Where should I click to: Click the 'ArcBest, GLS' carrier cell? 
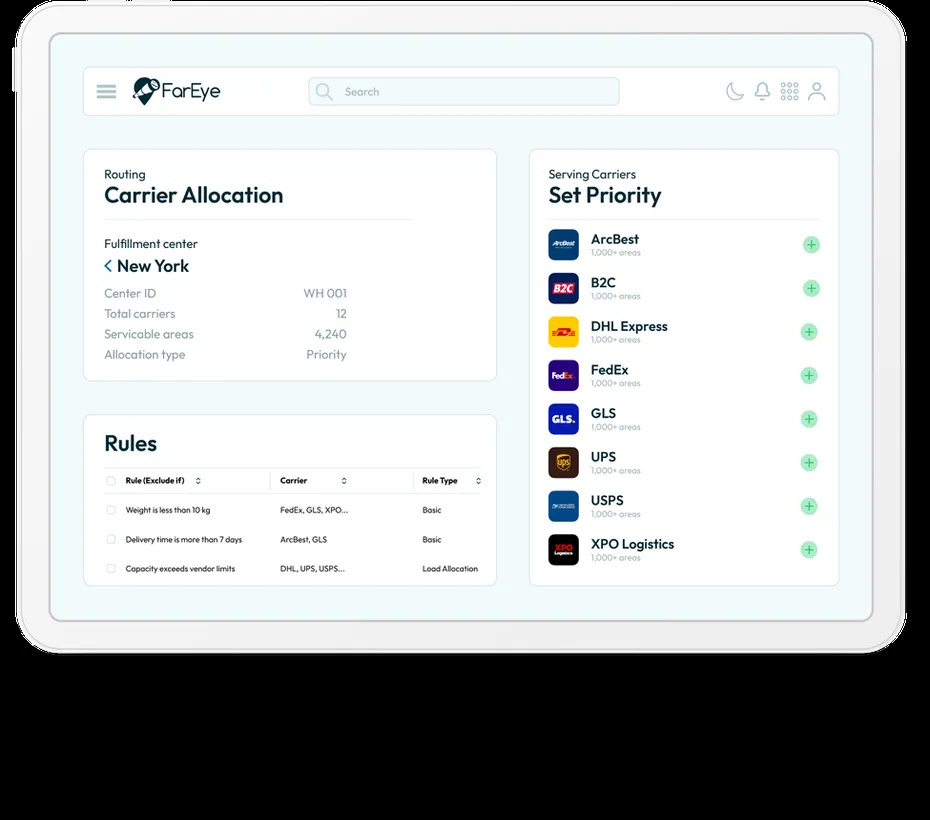[x=304, y=540]
